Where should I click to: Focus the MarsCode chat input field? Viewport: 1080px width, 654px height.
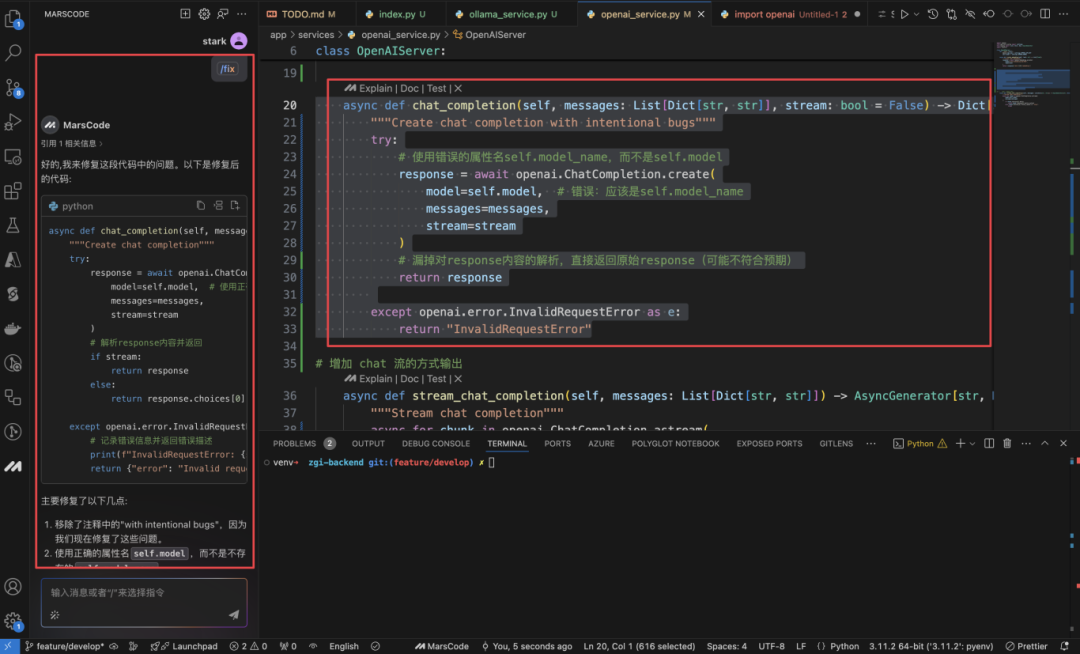144,592
